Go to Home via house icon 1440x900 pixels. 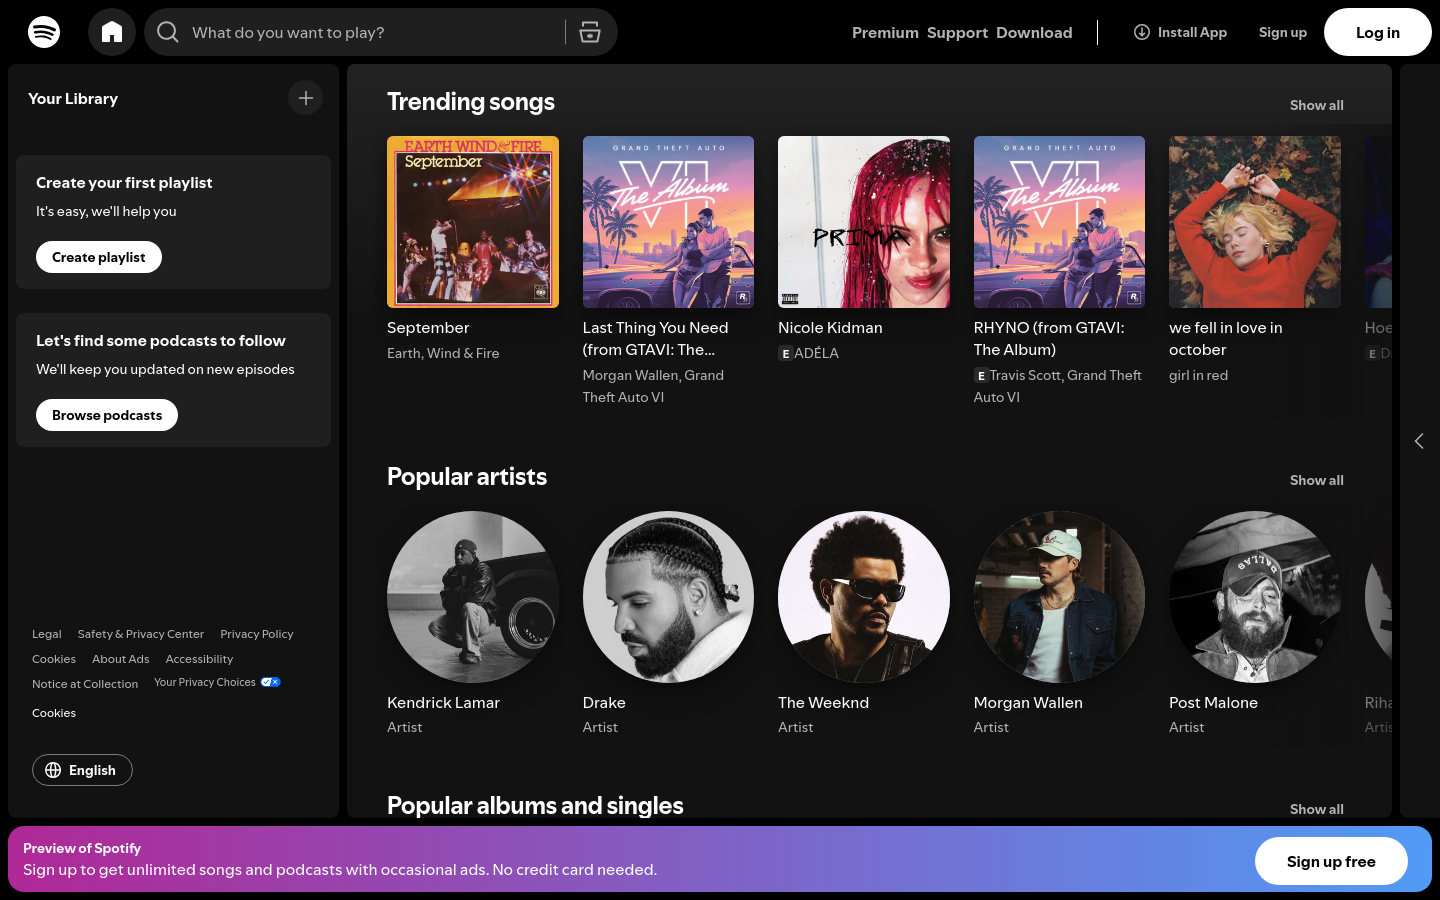[112, 32]
